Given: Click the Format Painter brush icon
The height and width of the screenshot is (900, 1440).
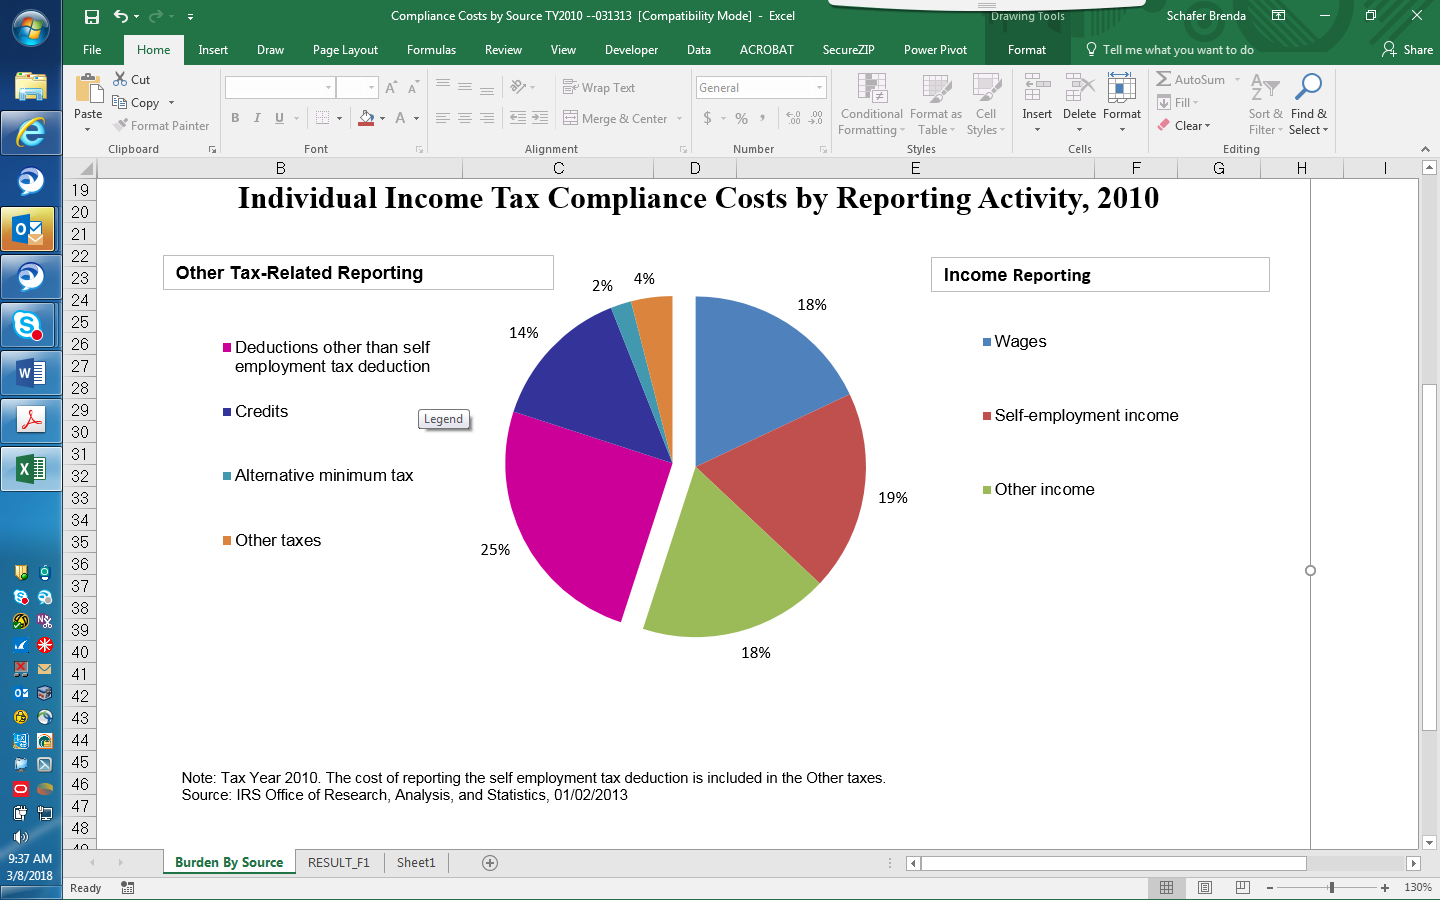Looking at the screenshot, I should click(x=121, y=126).
